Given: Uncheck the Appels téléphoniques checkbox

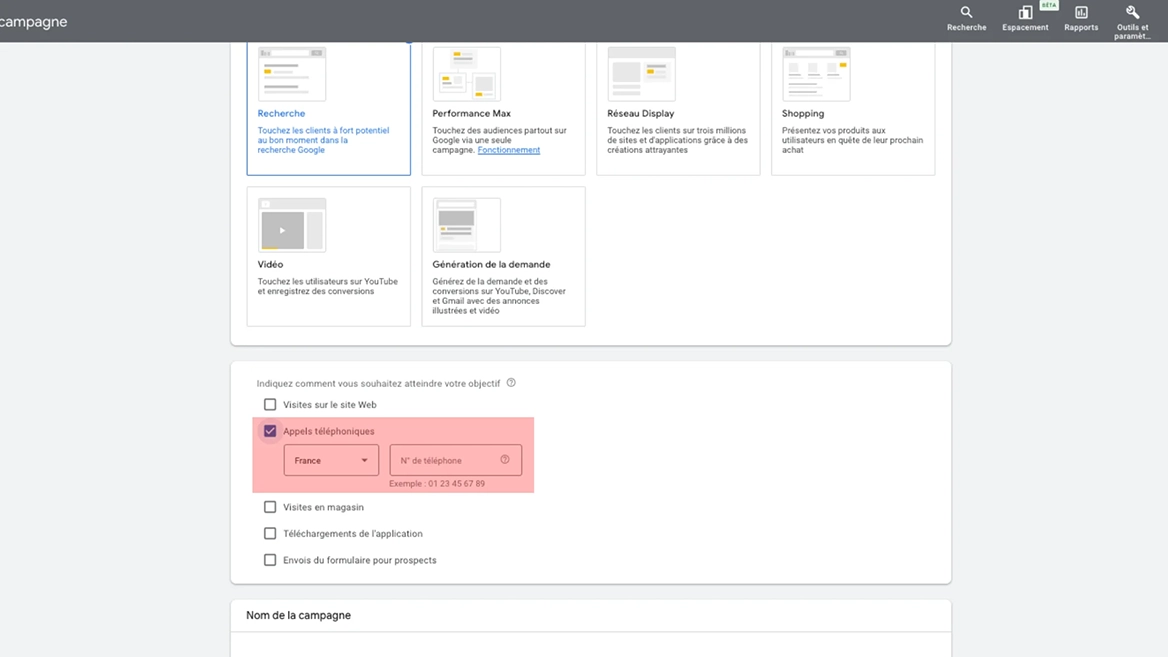Looking at the screenshot, I should 270,431.
